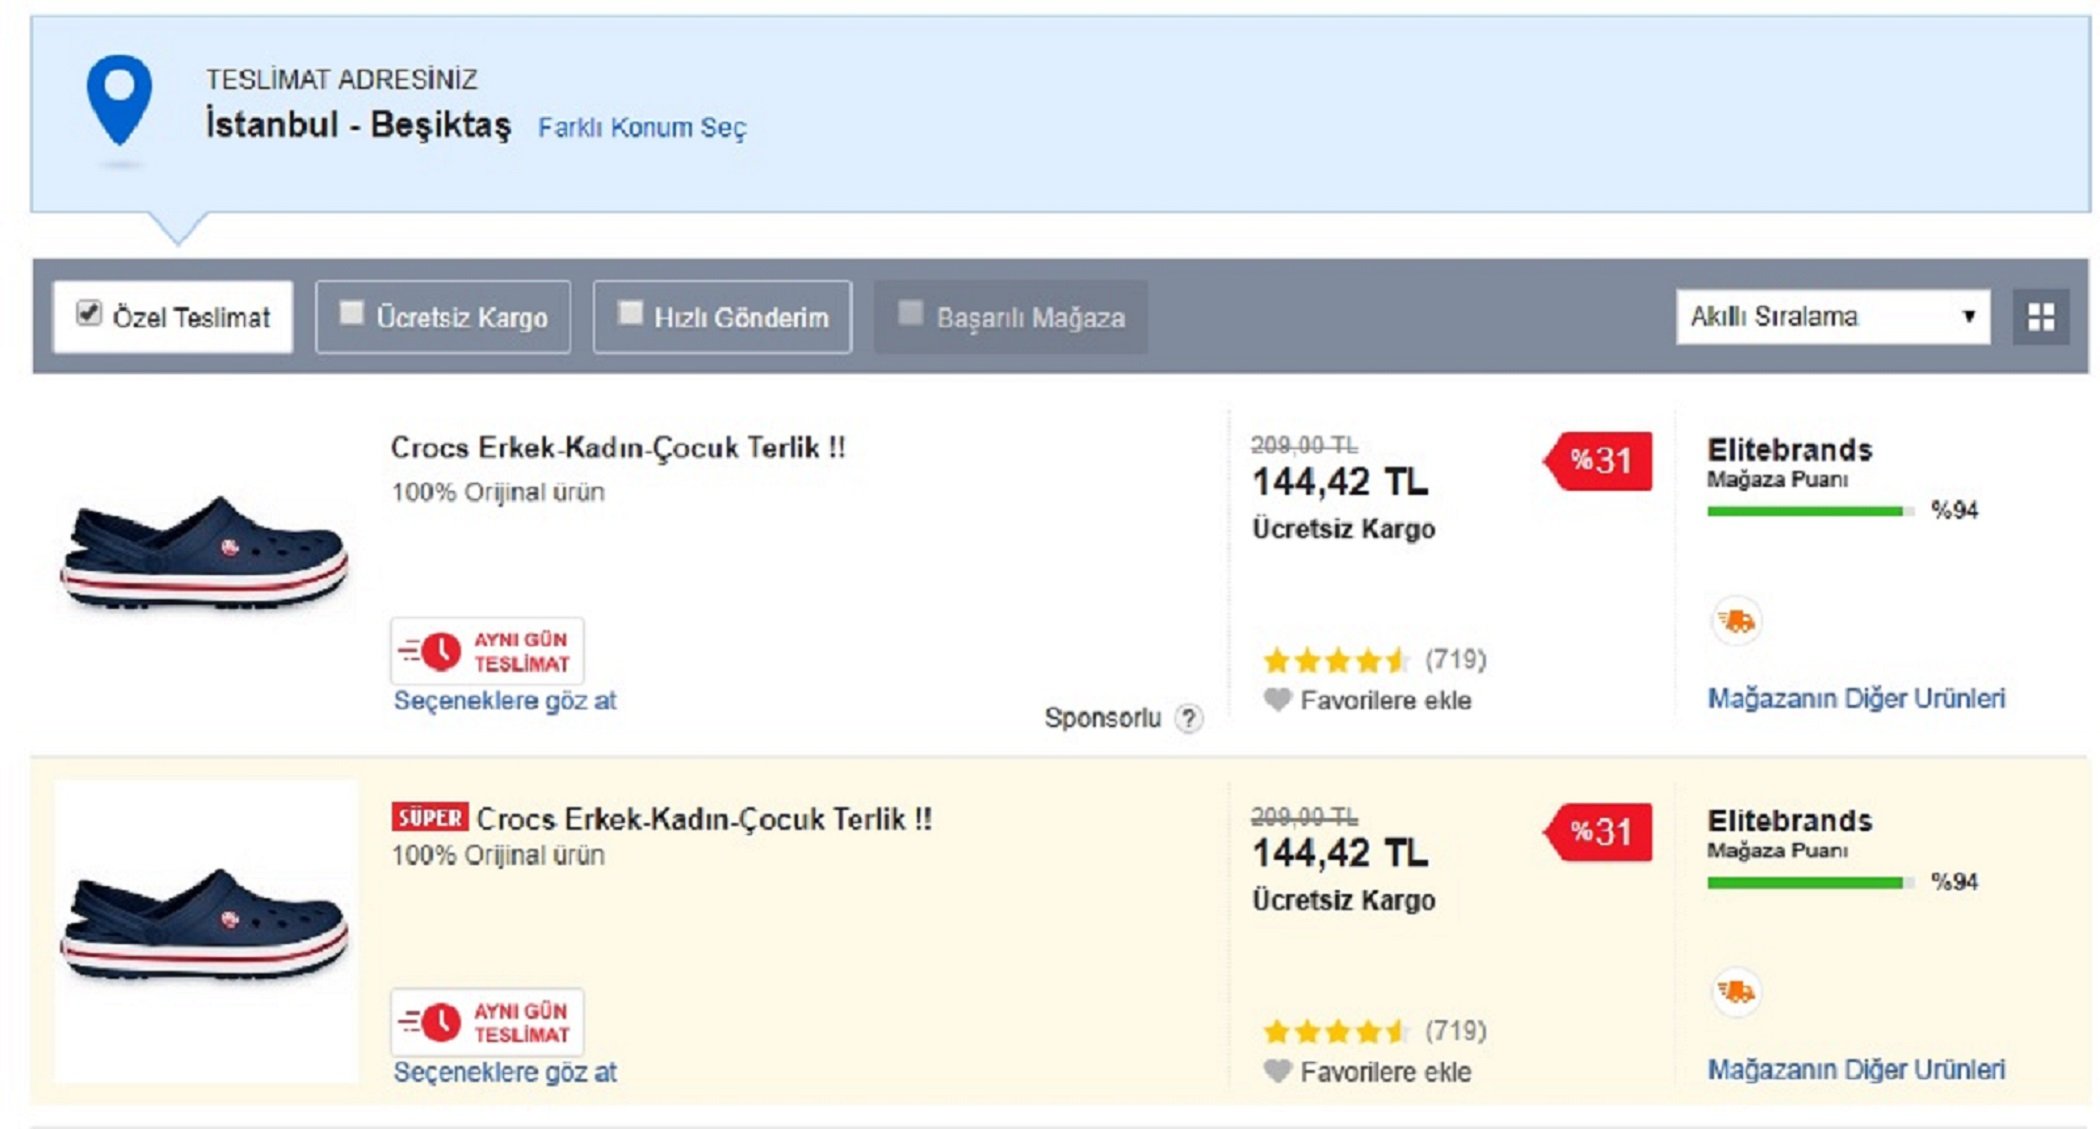The width and height of the screenshot is (2100, 1129).
Task: Click (719) review count in SÜPER listing
Action: [x=1456, y=1031]
